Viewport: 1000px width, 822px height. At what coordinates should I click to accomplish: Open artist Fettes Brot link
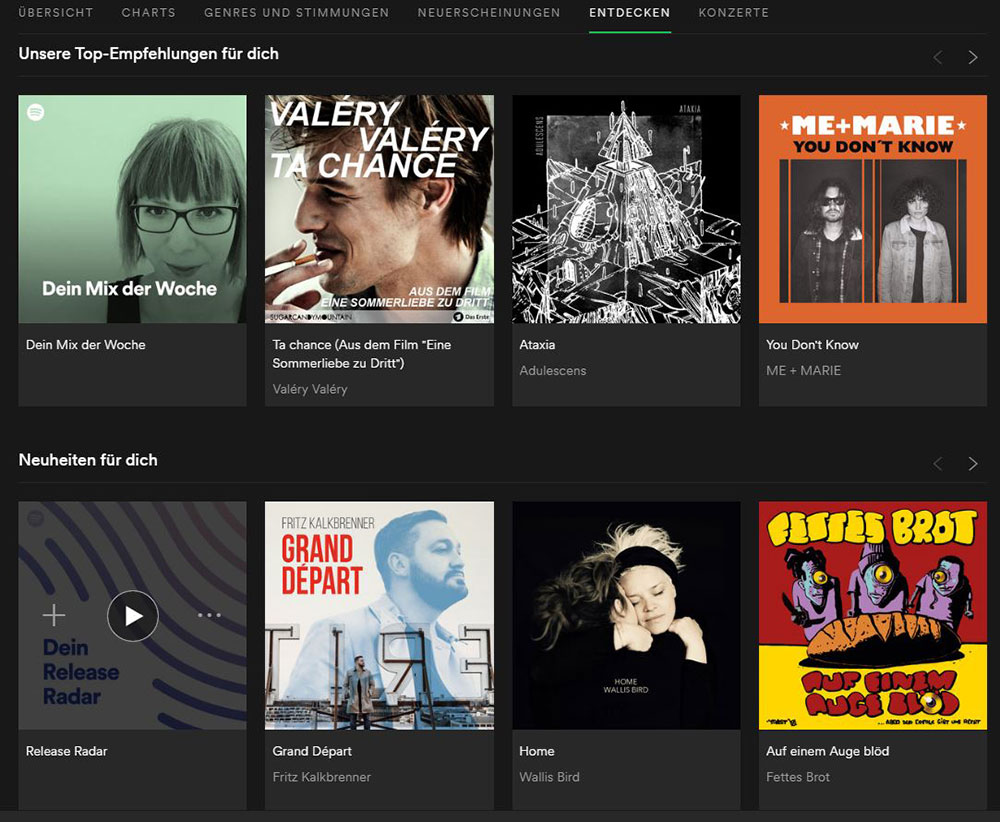[x=798, y=777]
